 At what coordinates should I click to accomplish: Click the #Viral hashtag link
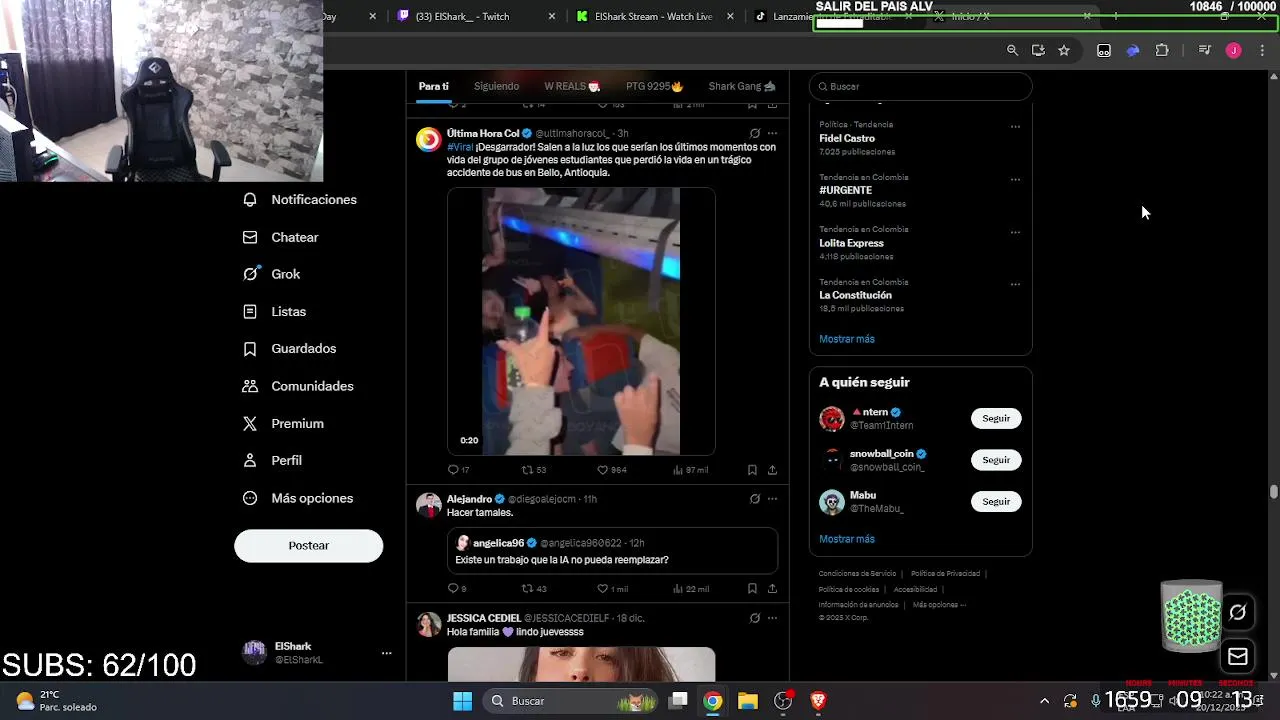pos(460,147)
